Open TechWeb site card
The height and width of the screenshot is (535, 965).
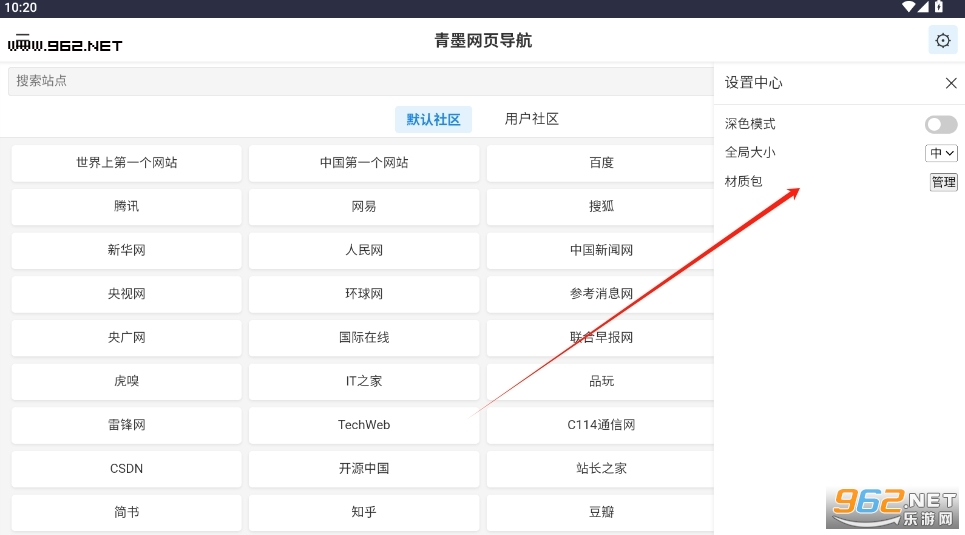364,425
